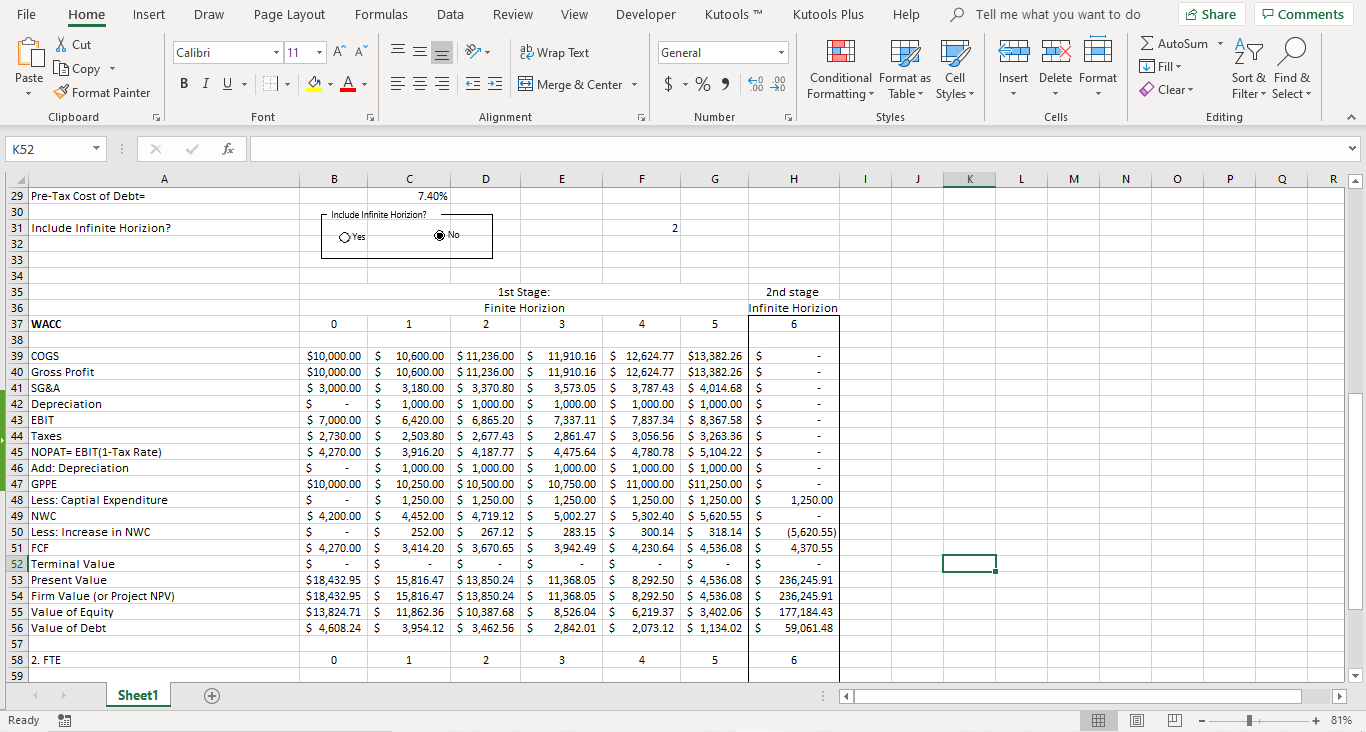
Task: Click the zoom slider handle
Action: click(x=1248, y=720)
